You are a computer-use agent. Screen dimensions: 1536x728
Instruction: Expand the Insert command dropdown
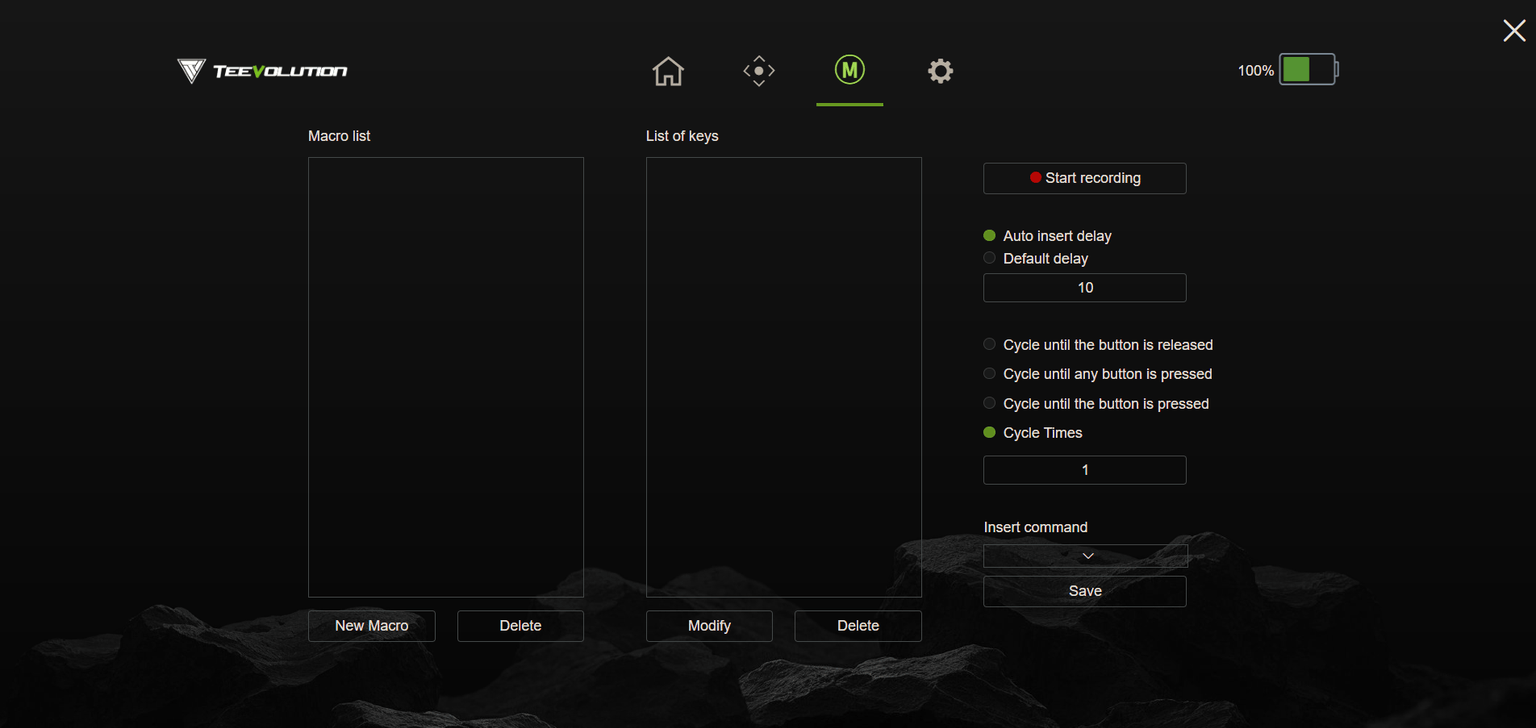click(x=1085, y=556)
